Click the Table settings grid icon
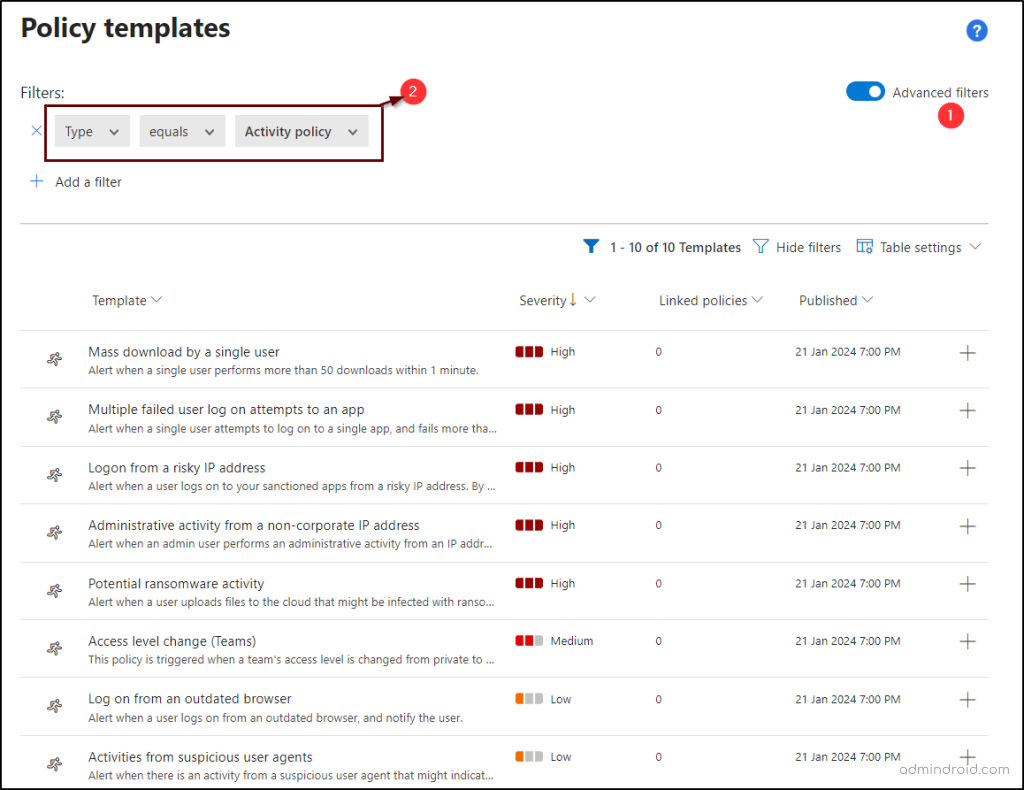The image size is (1024, 790). [x=864, y=247]
